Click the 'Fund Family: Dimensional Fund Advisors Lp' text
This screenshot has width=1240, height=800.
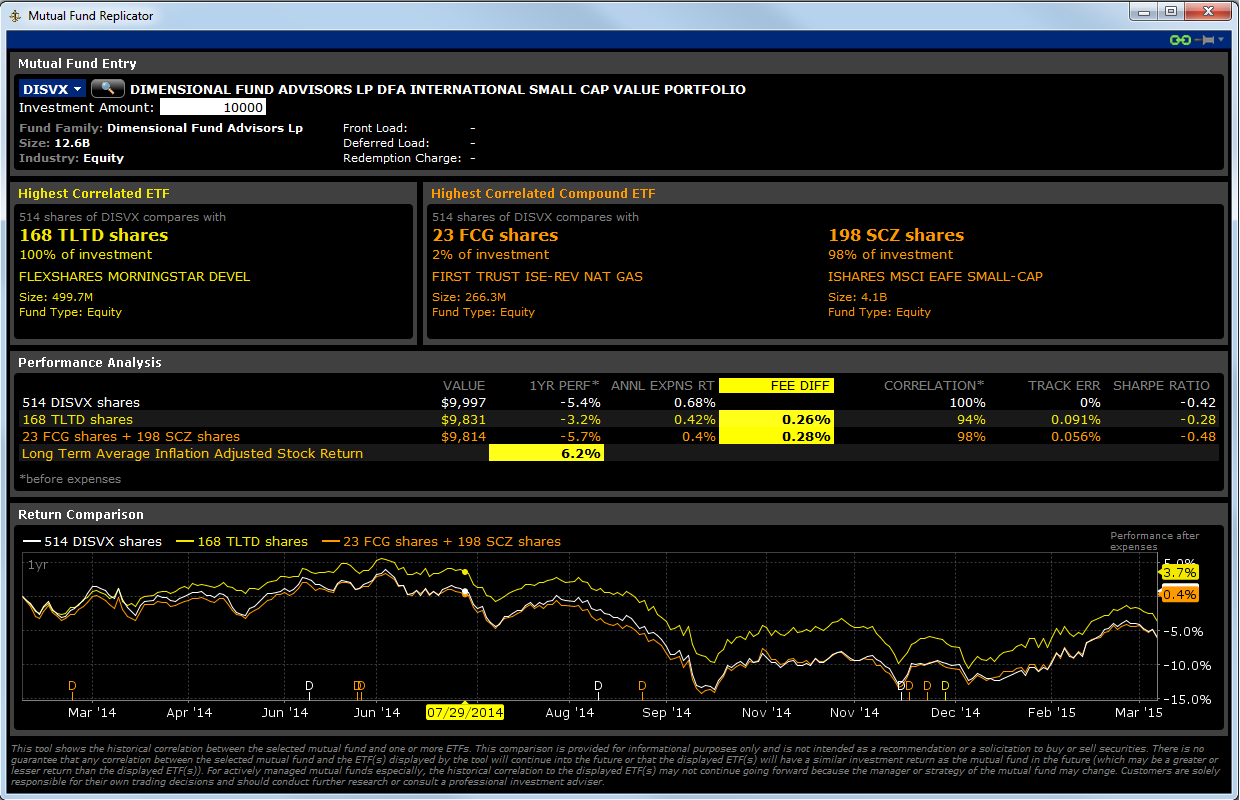coord(161,128)
